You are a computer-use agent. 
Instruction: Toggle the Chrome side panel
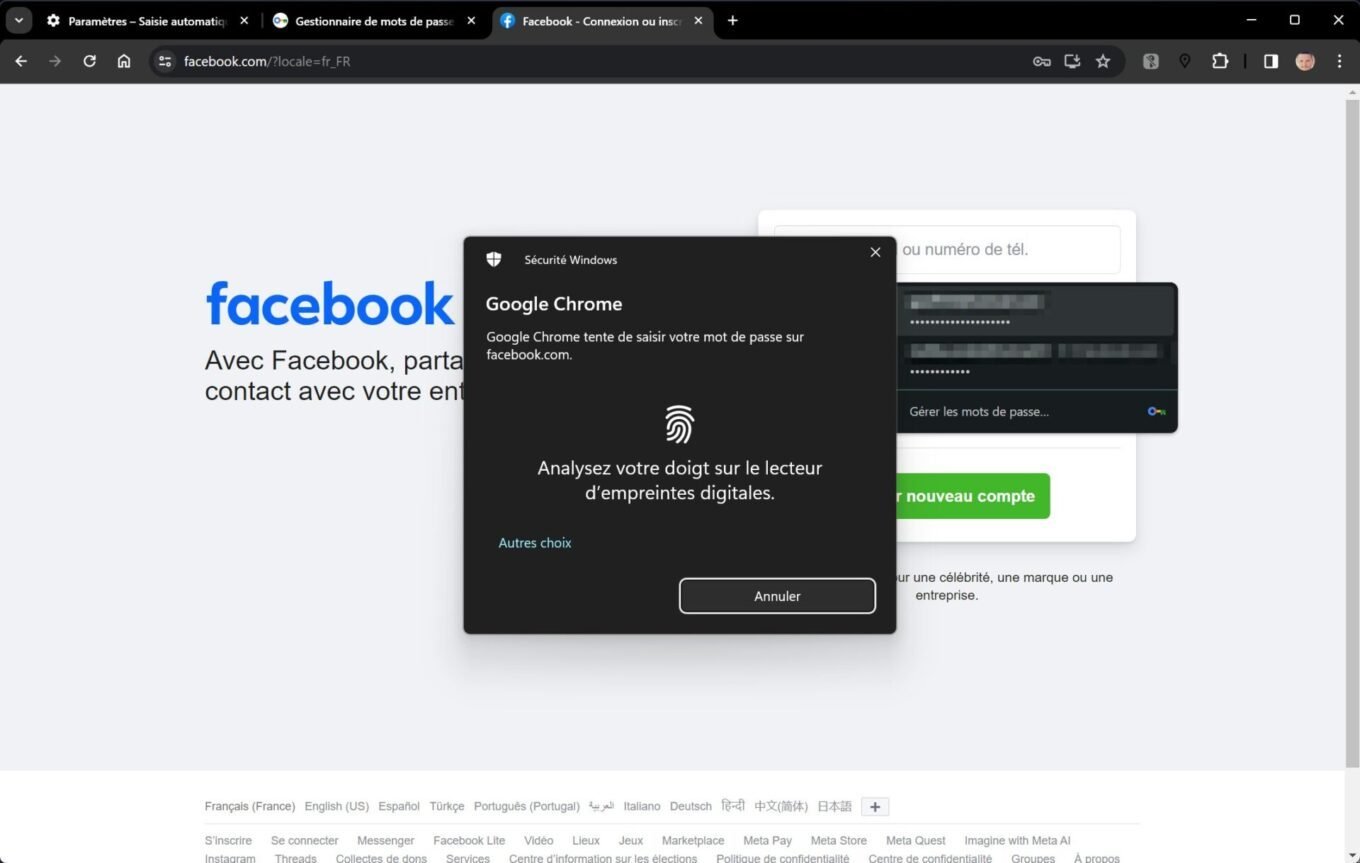[x=1271, y=61]
